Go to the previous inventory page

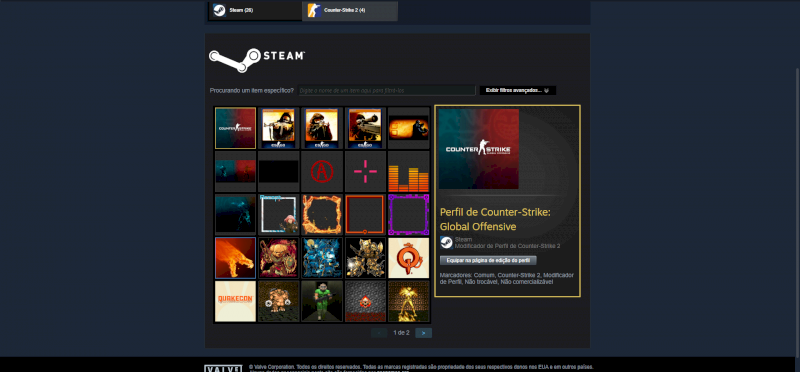coord(379,333)
